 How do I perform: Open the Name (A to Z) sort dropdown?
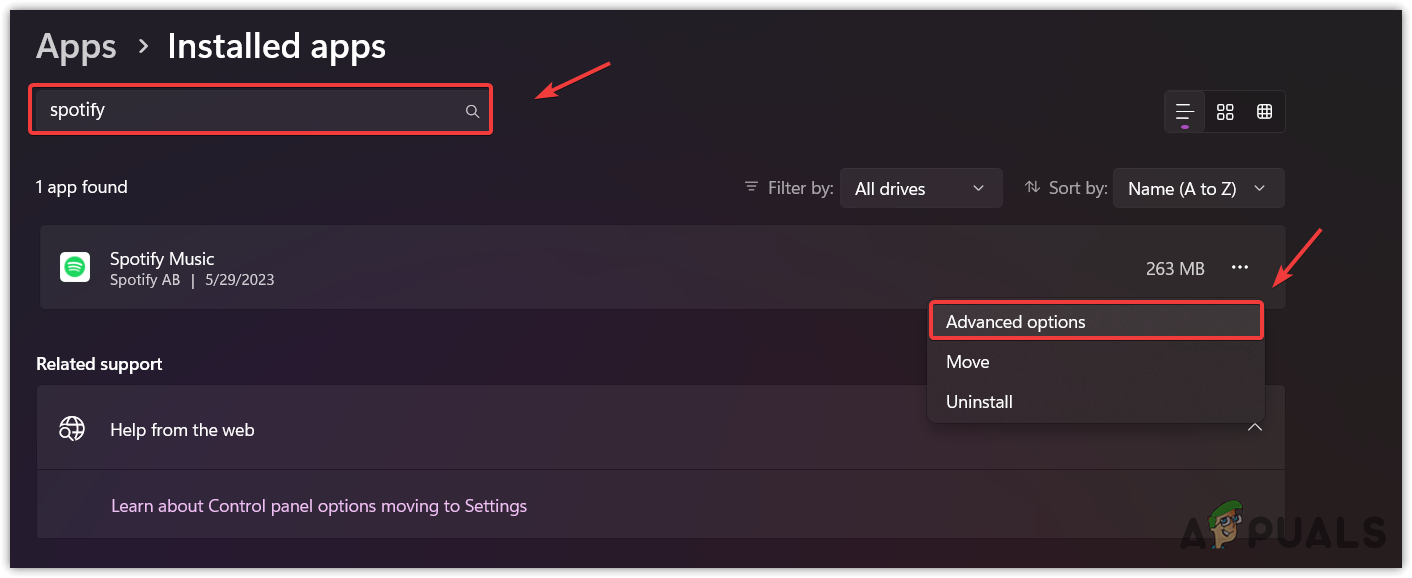point(1197,188)
